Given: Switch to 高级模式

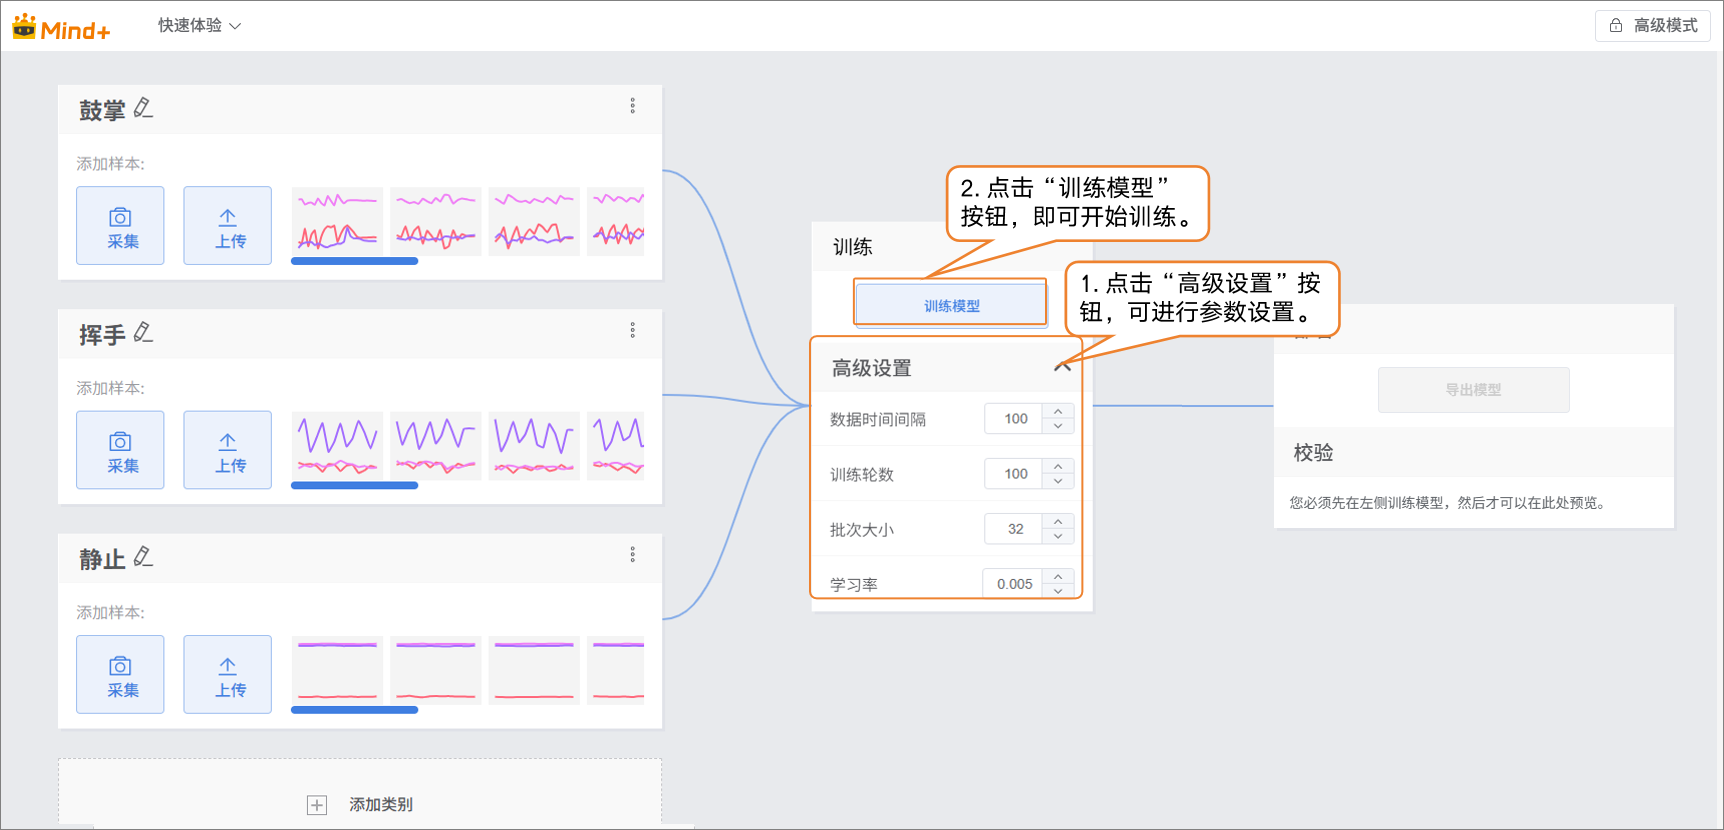Looking at the screenshot, I should (x=1652, y=26).
